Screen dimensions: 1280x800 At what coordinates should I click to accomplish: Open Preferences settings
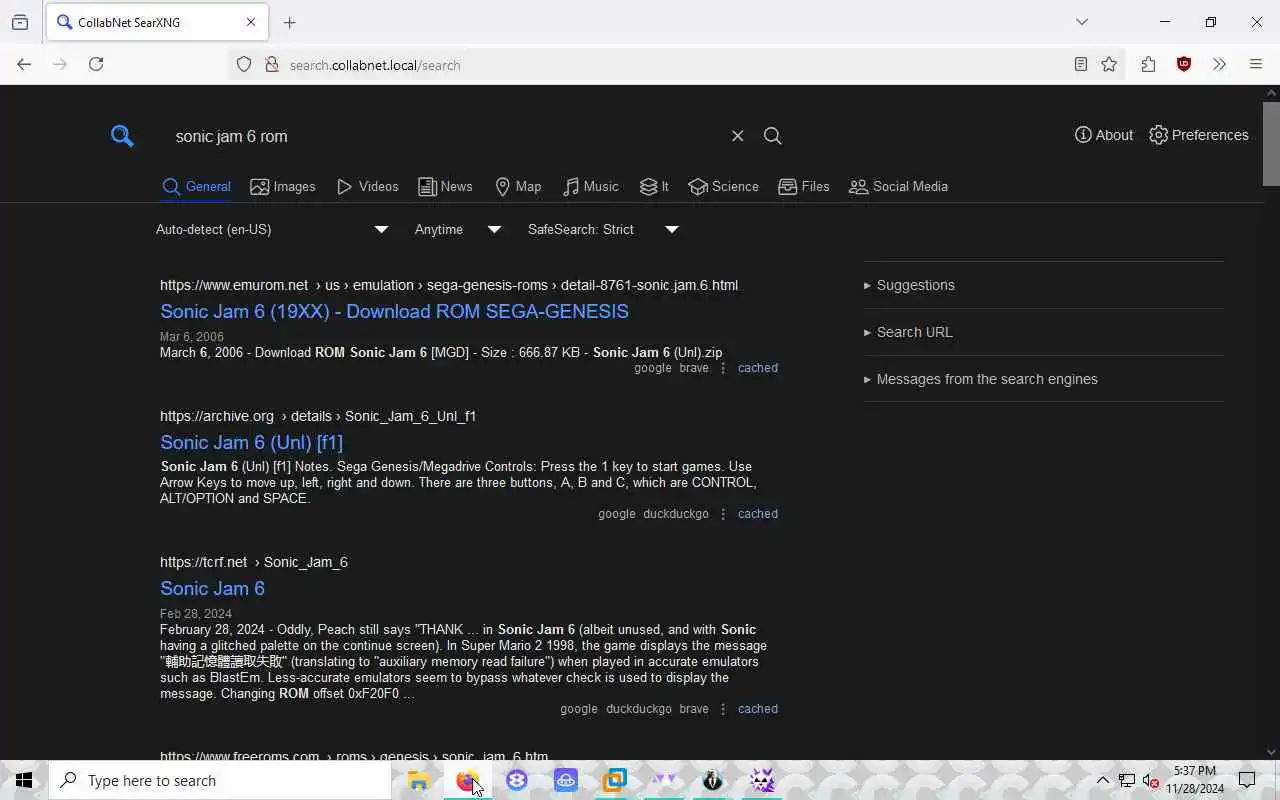click(x=1198, y=135)
